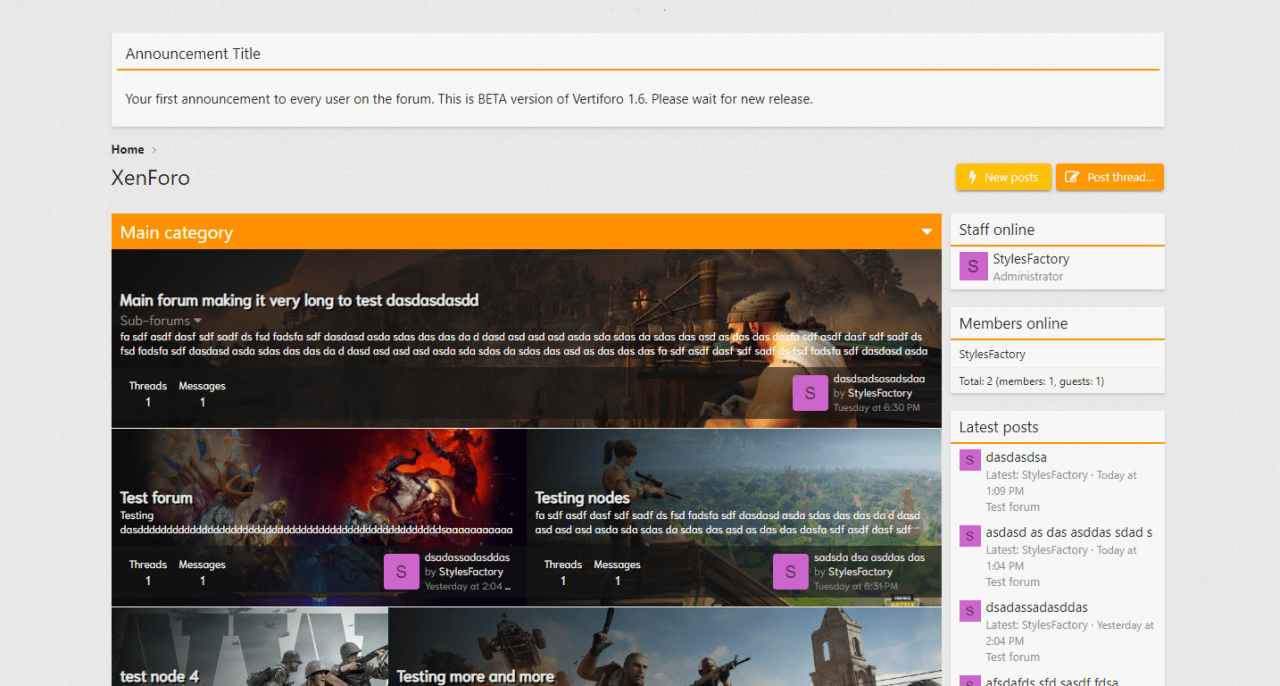Expand the Sub-forums dropdown
Screen dimensions: 1280x686
(161, 321)
